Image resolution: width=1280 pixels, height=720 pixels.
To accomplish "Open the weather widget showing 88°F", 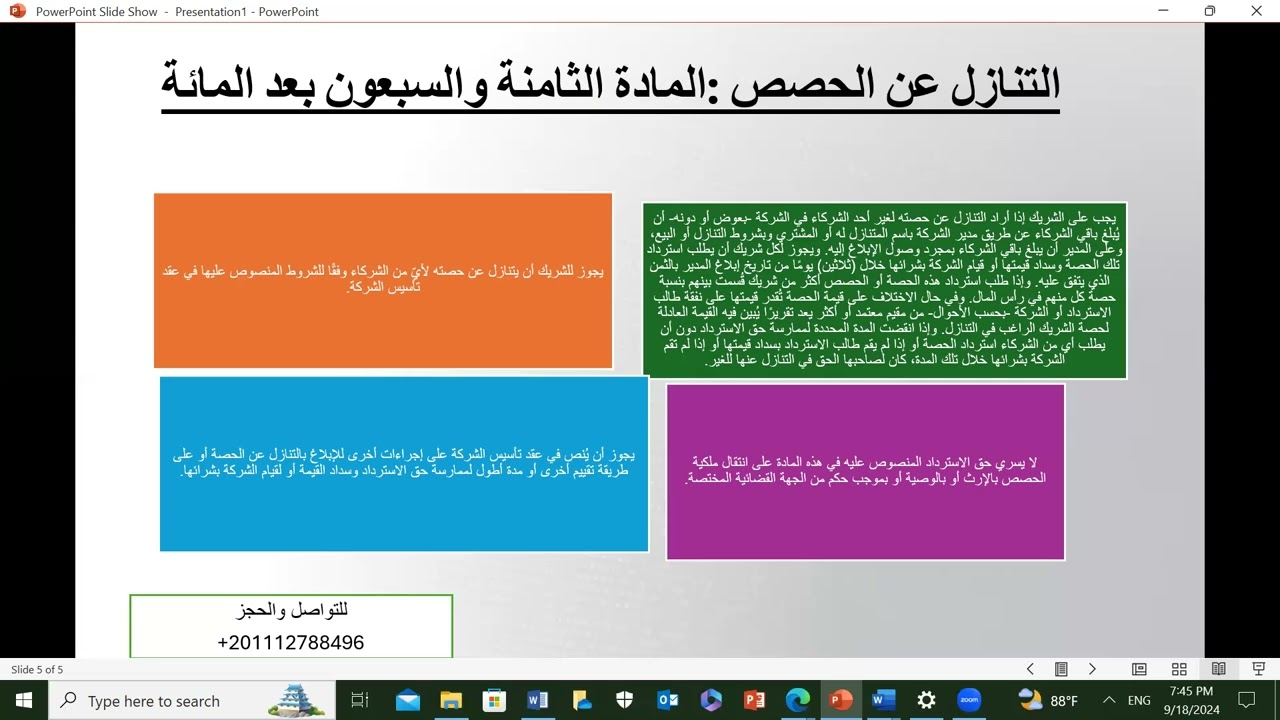I will (x=1048, y=700).
